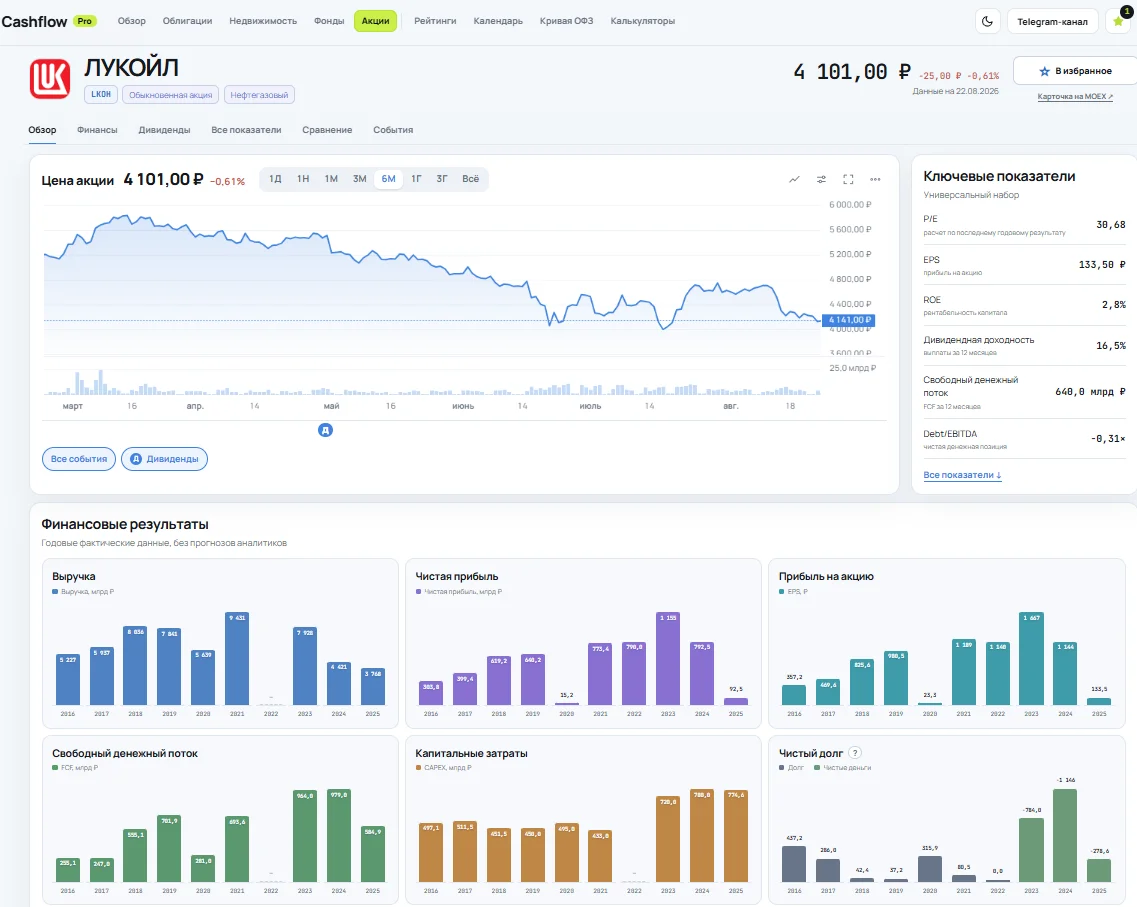Click Чистые деньги legend marker

(x=816, y=767)
